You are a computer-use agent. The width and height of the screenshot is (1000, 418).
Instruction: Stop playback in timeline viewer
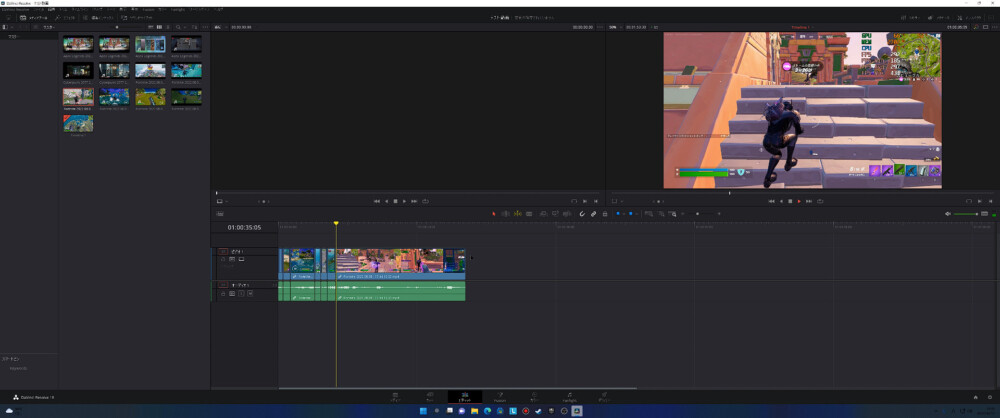pos(790,201)
